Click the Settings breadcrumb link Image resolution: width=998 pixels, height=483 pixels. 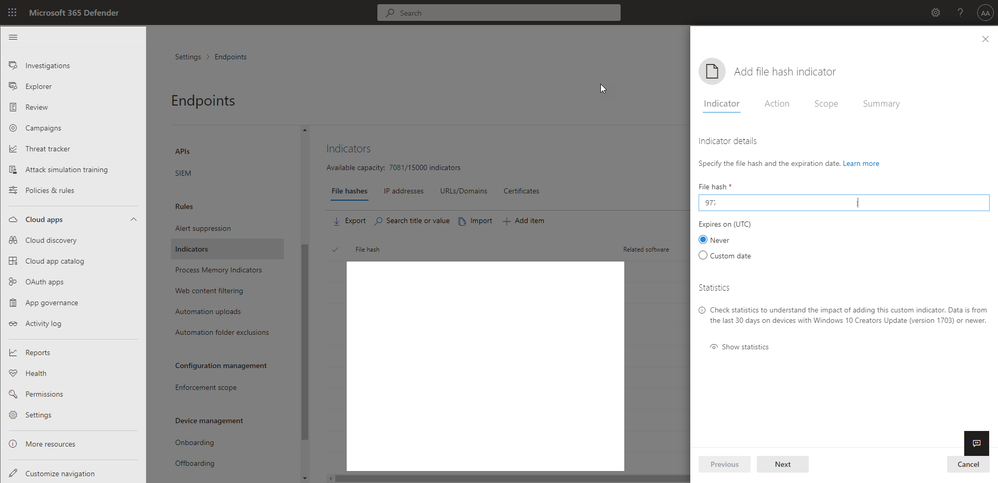click(x=188, y=57)
